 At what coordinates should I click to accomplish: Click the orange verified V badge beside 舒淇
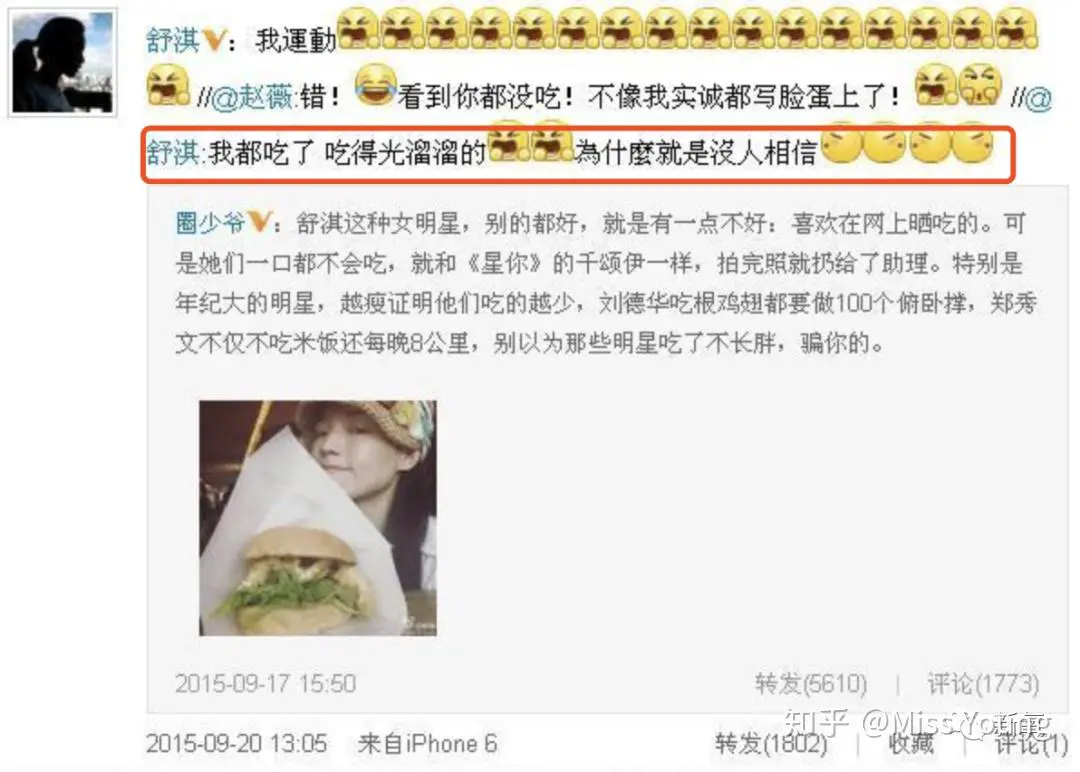click(214, 40)
